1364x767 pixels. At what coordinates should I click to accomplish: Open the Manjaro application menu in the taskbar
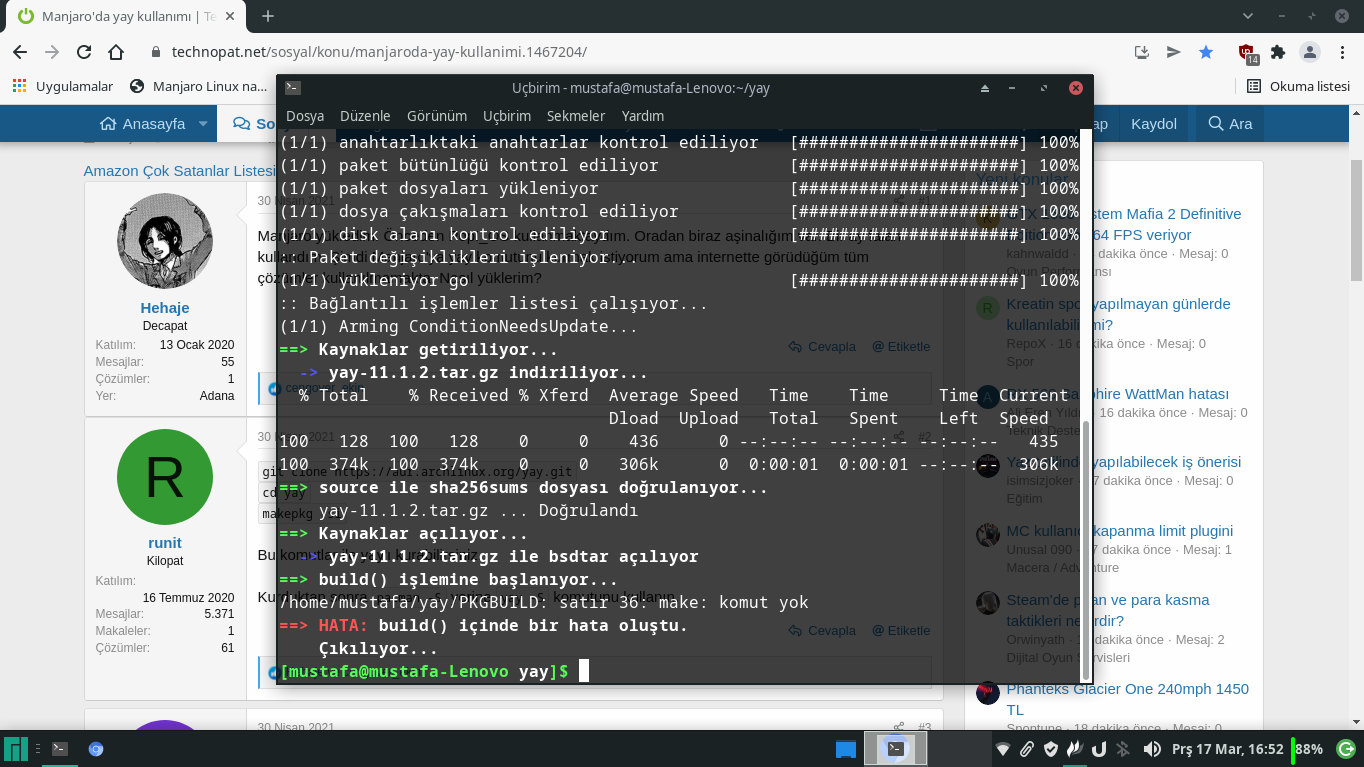coord(15,749)
